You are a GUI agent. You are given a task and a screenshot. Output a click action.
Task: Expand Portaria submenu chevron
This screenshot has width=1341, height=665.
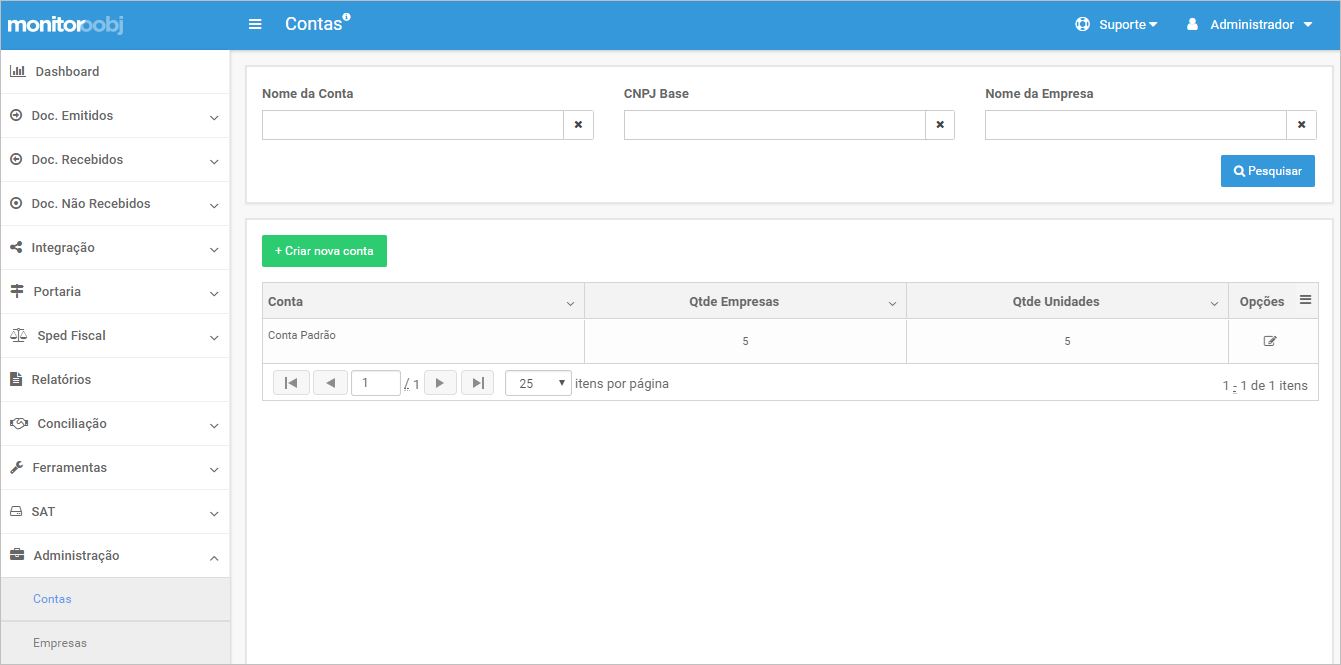click(x=214, y=294)
